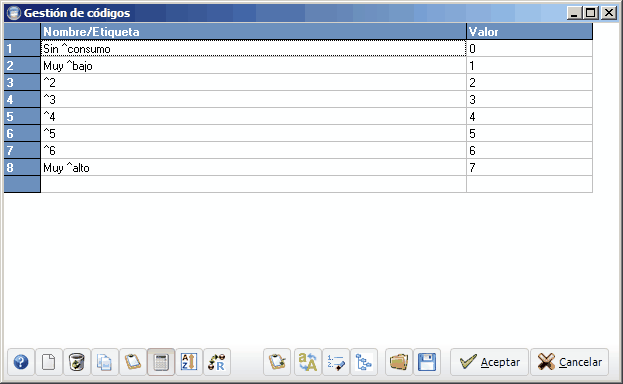Image resolution: width=623 pixels, height=384 pixels.
Task: Sort codes with the A-Z sort icon
Action: (189, 362)
